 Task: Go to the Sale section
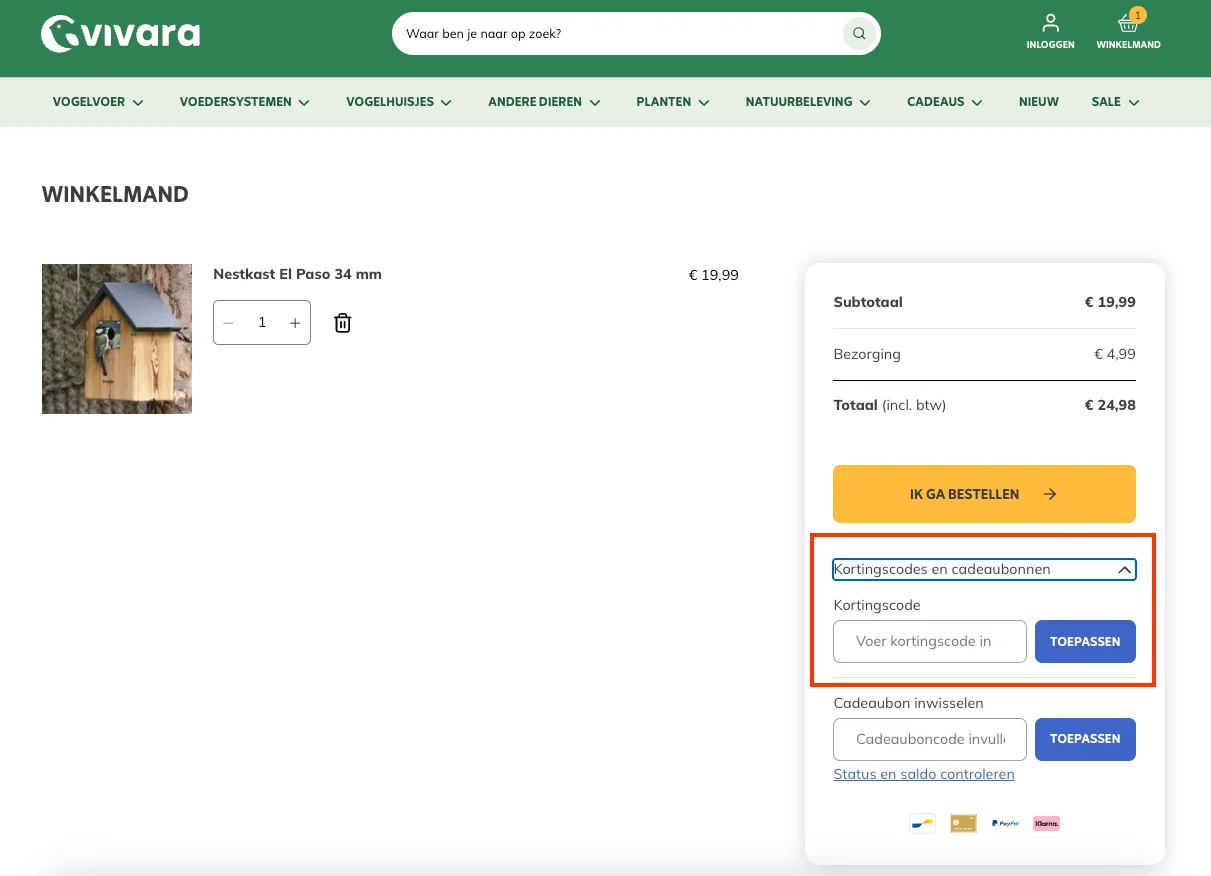click(x=1114, y=101)
